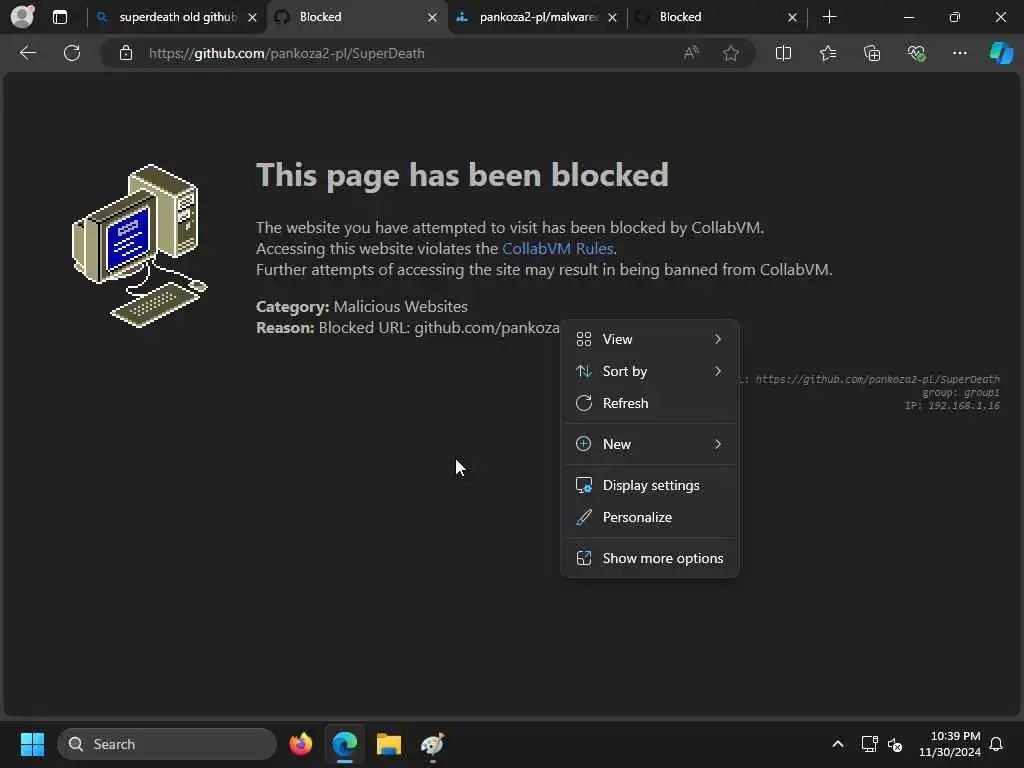Open the Copilot sidebar icon

(x=1001, y=53)
